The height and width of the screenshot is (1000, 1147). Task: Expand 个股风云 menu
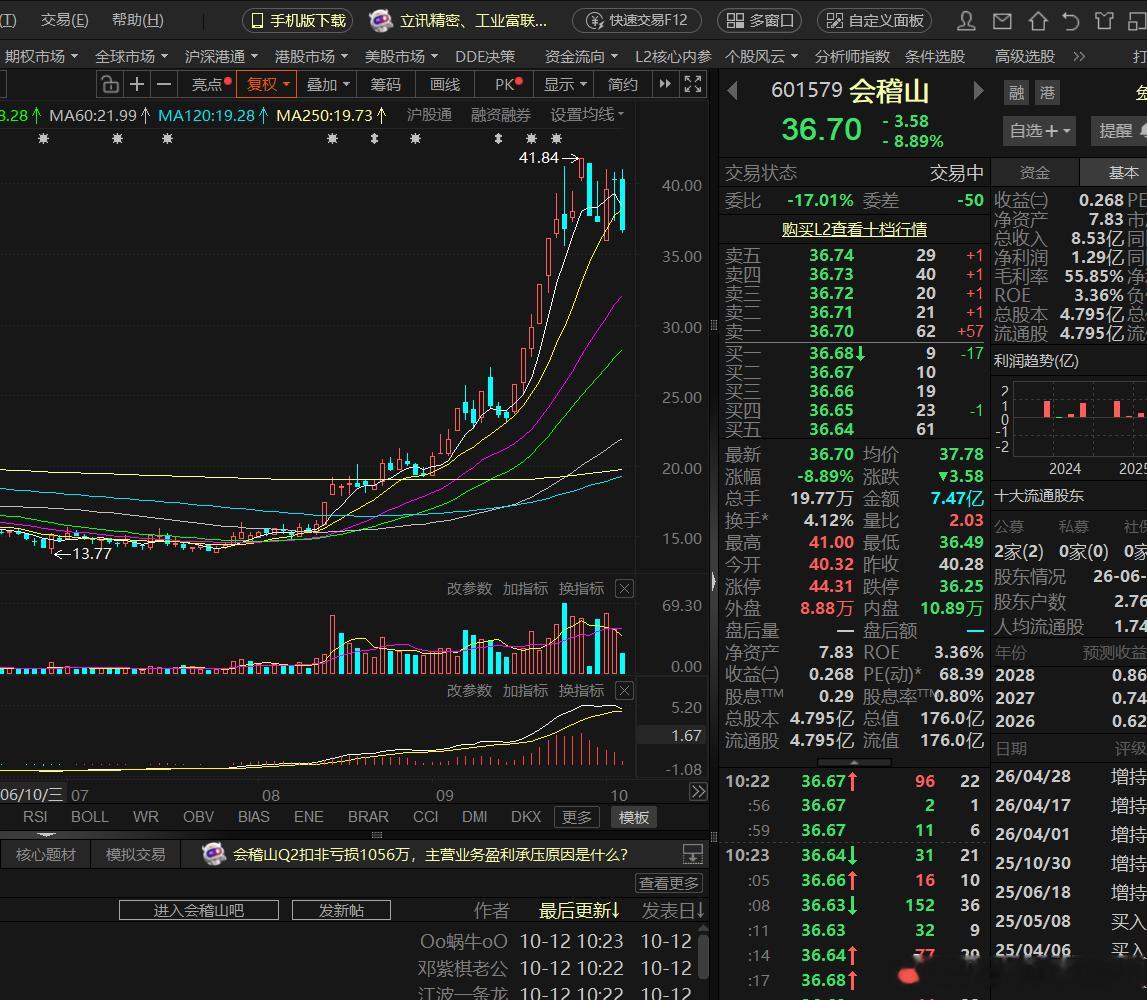761,56
